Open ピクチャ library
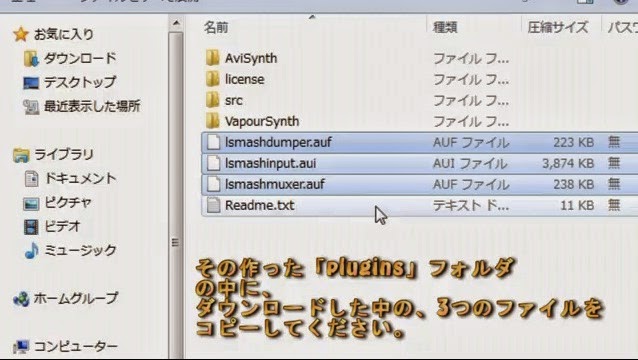The width and height of the screenshot is (638, 360). (68, 203)
